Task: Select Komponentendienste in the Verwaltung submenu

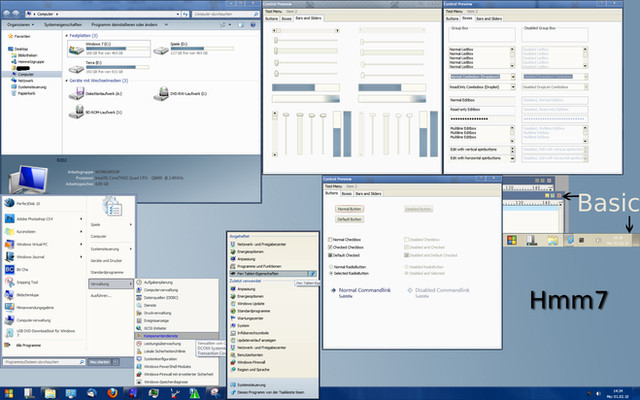Action: [x=176, y=336]
